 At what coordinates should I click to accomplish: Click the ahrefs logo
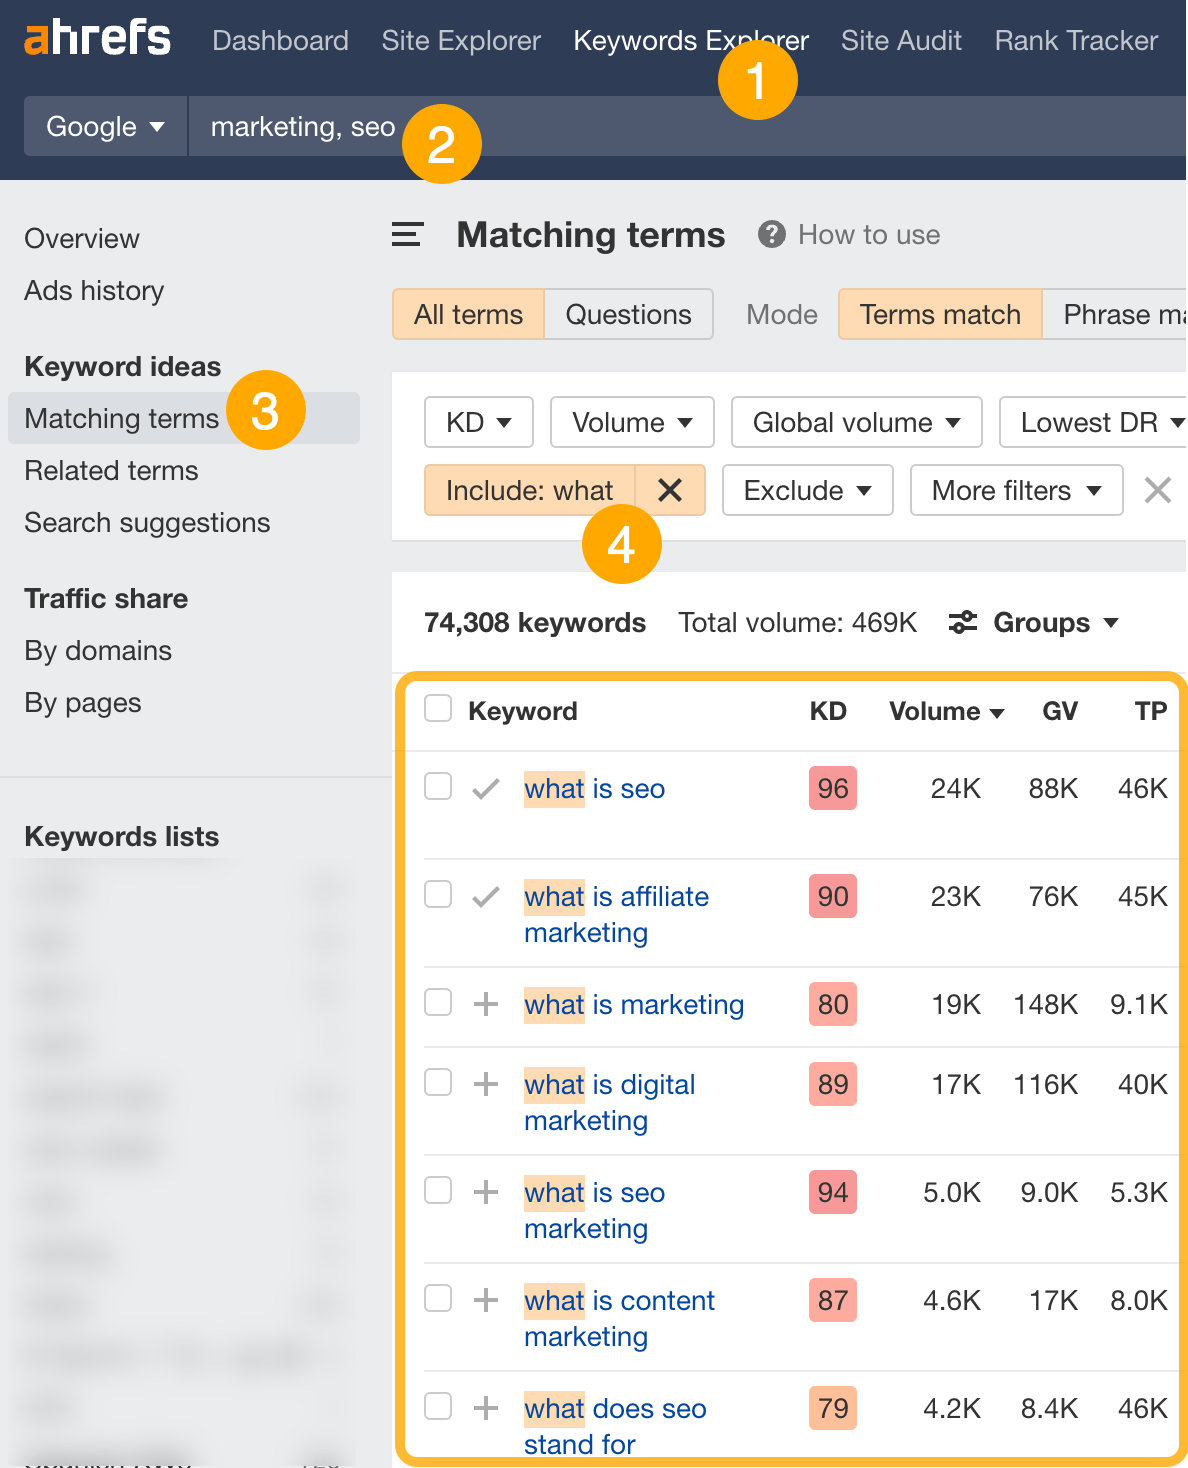click(x=96, y=39)
